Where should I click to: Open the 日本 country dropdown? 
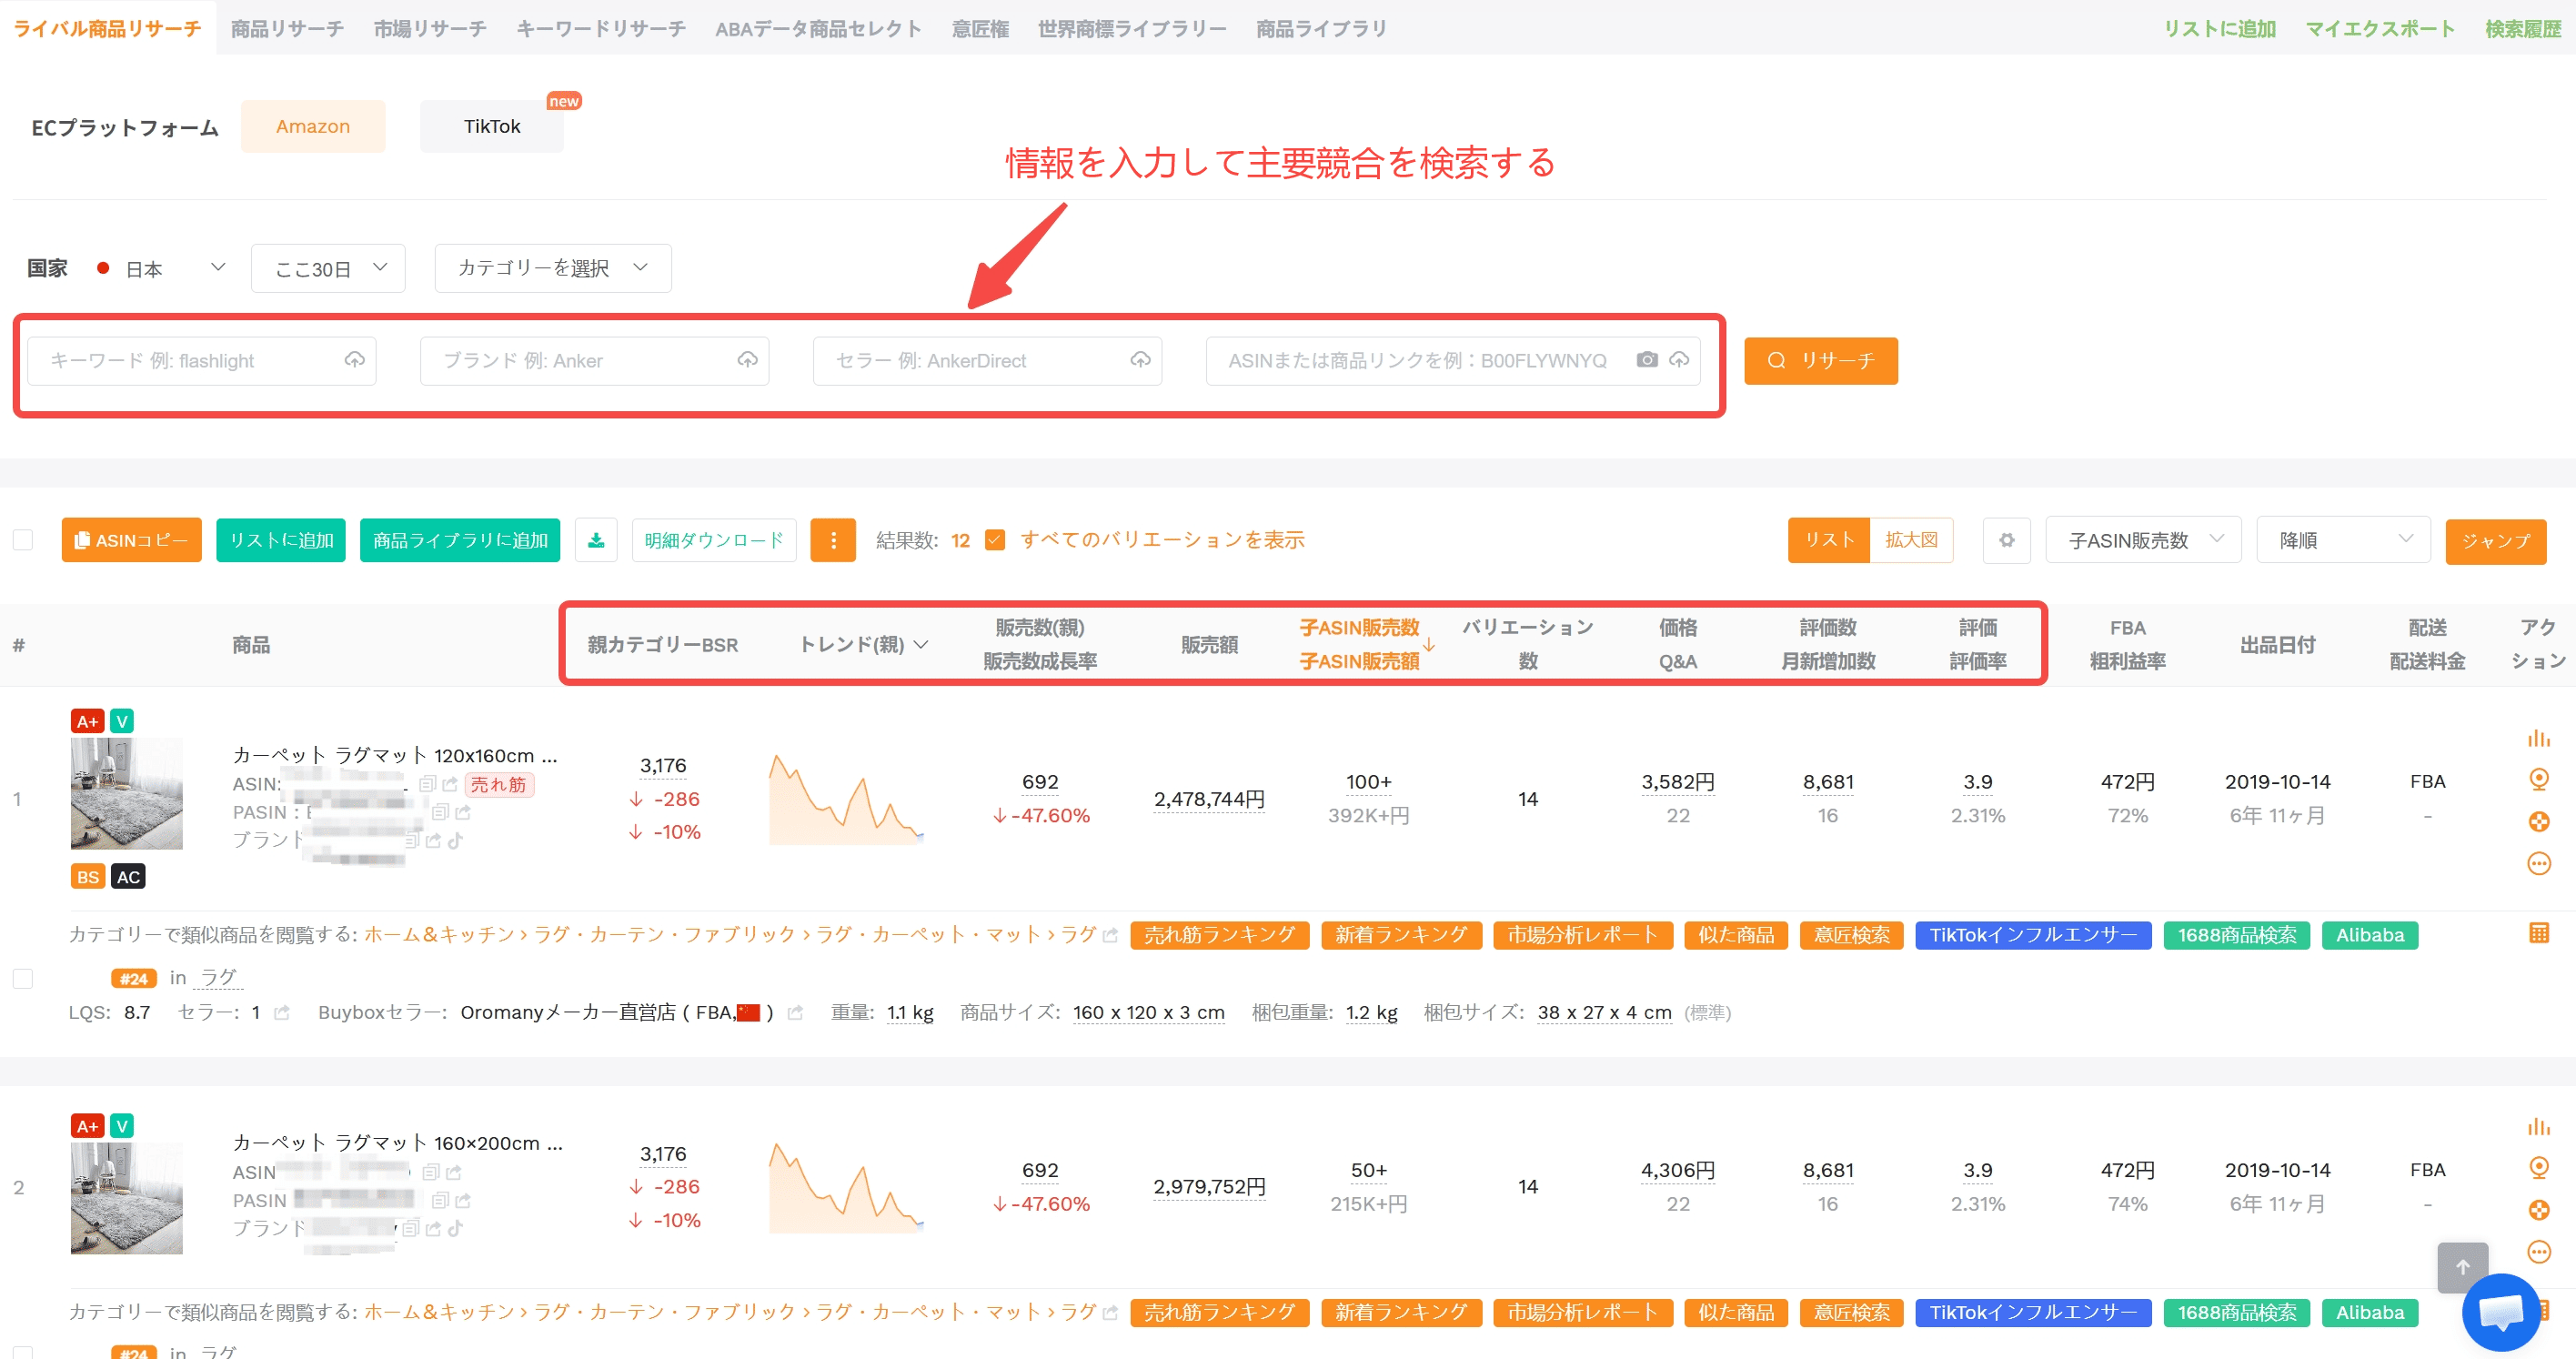[x=160, y=268]
